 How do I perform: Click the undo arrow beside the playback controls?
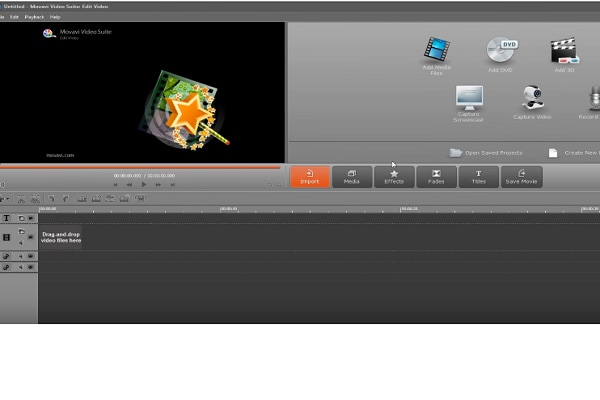[x=269, y=184]
